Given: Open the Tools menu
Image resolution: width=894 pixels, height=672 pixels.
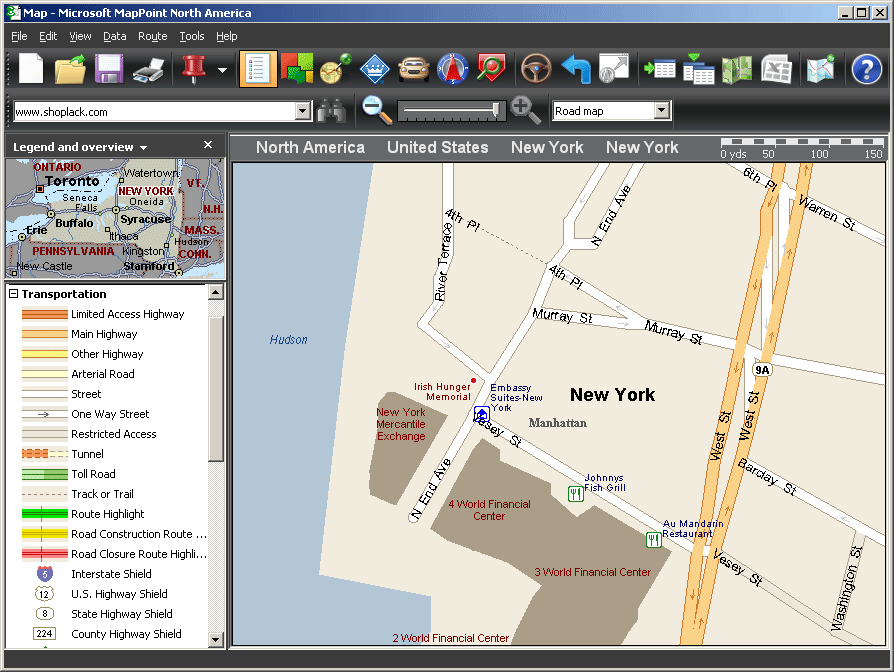Looking at the screenshot, I should (192, 36).
